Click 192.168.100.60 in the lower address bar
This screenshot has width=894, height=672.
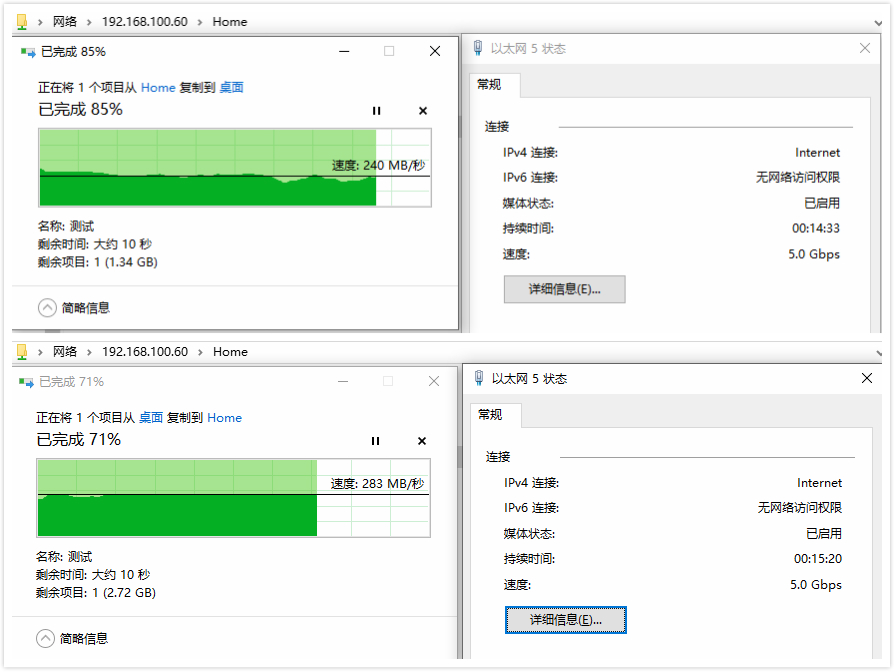click(145, 352)
